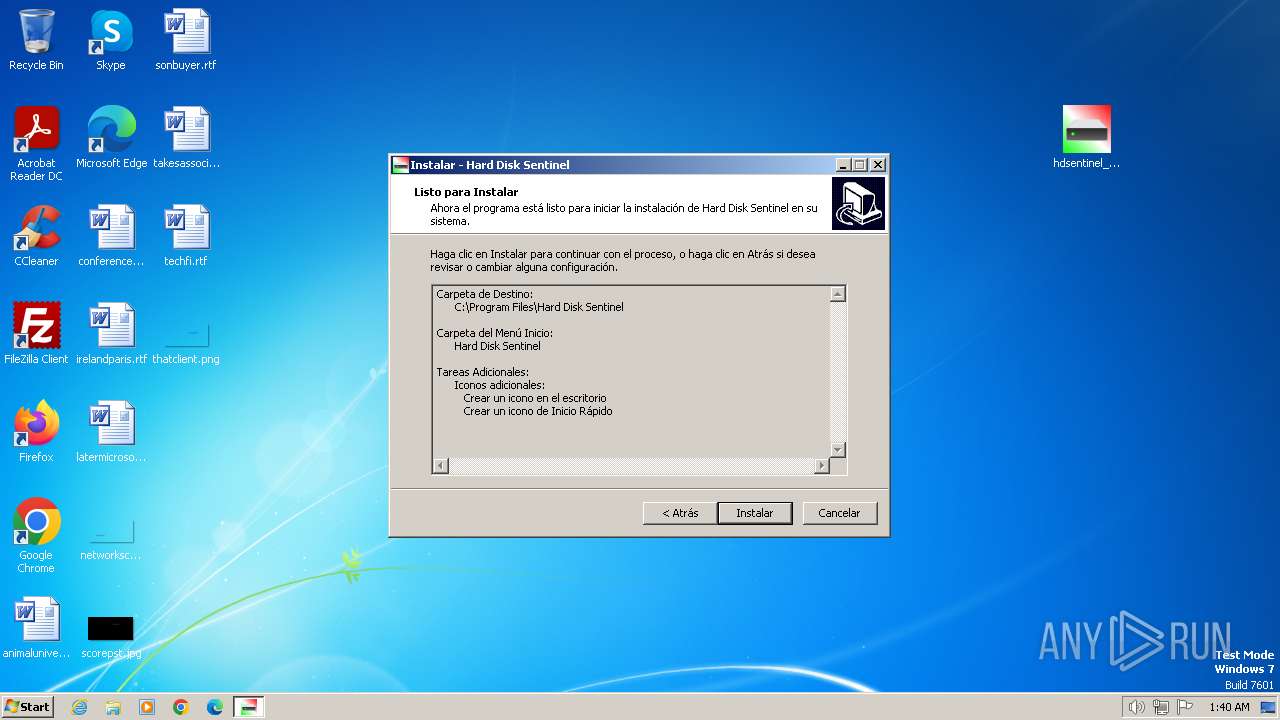Select the hdsentinel_ installer icon on desktop
This screenshot has width=1280, height=720.
click(x=1086, y=138)
